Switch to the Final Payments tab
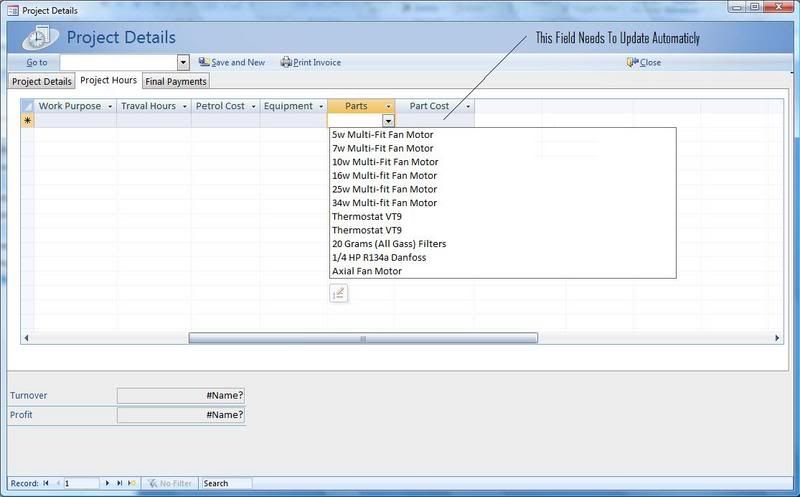 [176, 82]
